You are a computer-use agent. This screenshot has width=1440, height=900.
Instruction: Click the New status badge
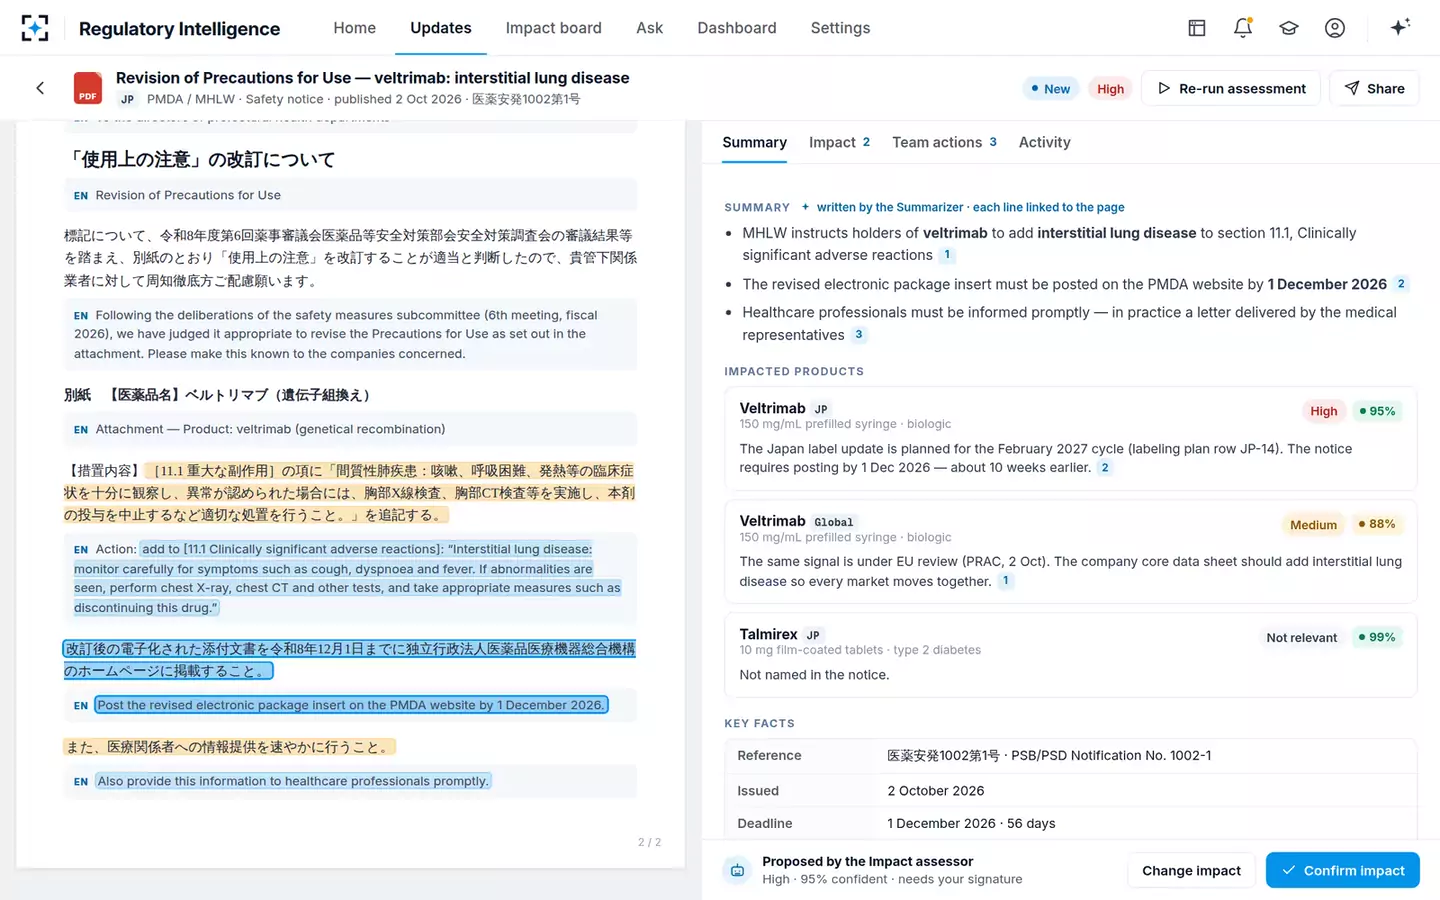tap(1050, 89)
